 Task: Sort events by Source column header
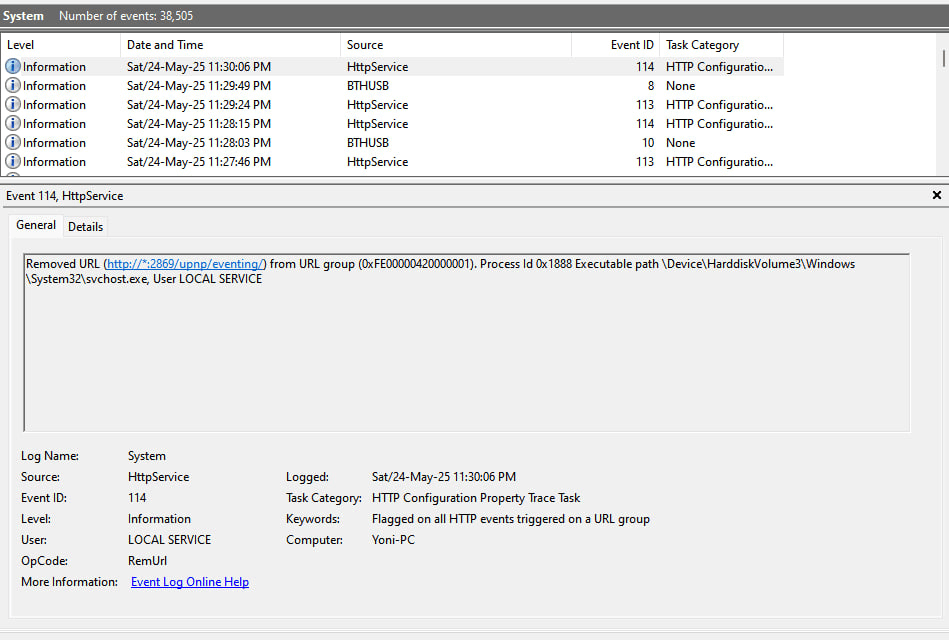click(456, 45)
